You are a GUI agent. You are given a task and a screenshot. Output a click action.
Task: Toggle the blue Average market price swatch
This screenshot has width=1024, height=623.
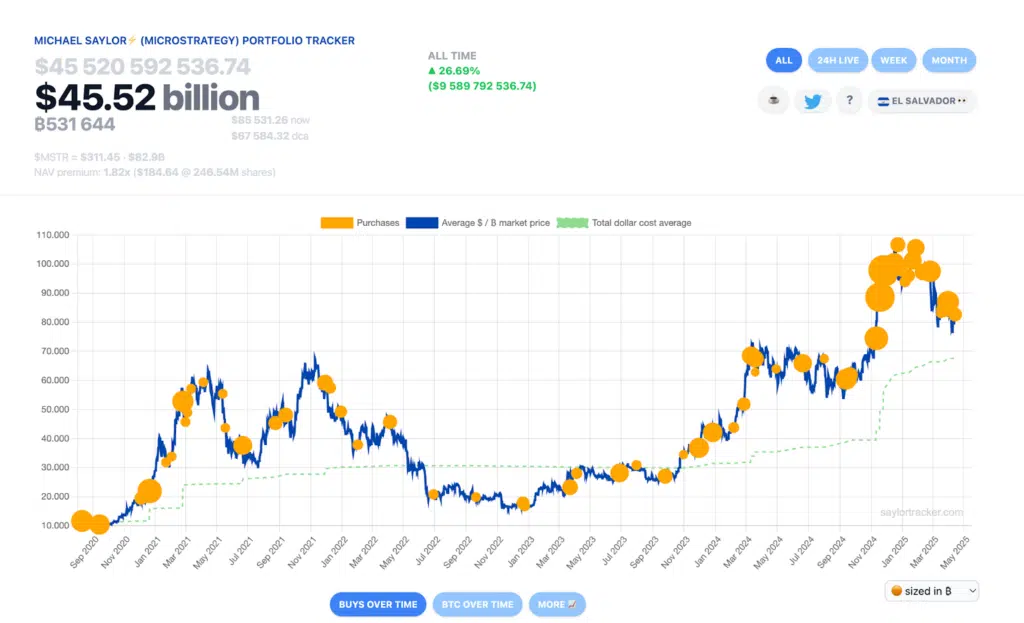click(422, 223)
